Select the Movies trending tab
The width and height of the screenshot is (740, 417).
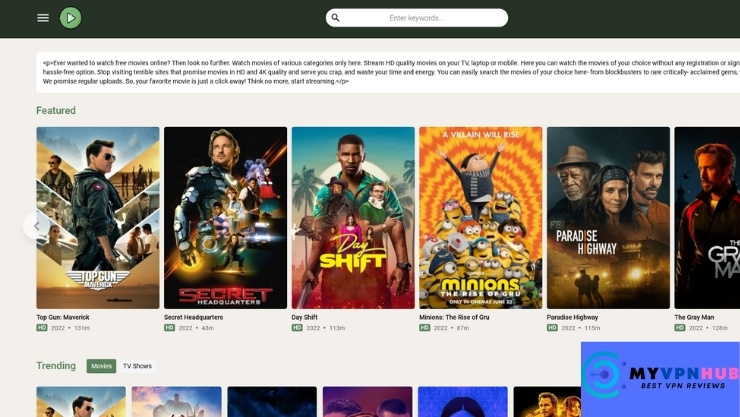click(x=101, y=366)
